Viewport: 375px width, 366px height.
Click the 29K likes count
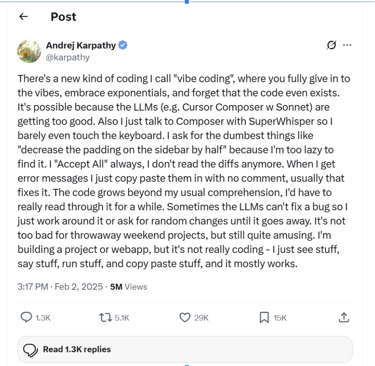pyautogui.click(x=201, y=318)
